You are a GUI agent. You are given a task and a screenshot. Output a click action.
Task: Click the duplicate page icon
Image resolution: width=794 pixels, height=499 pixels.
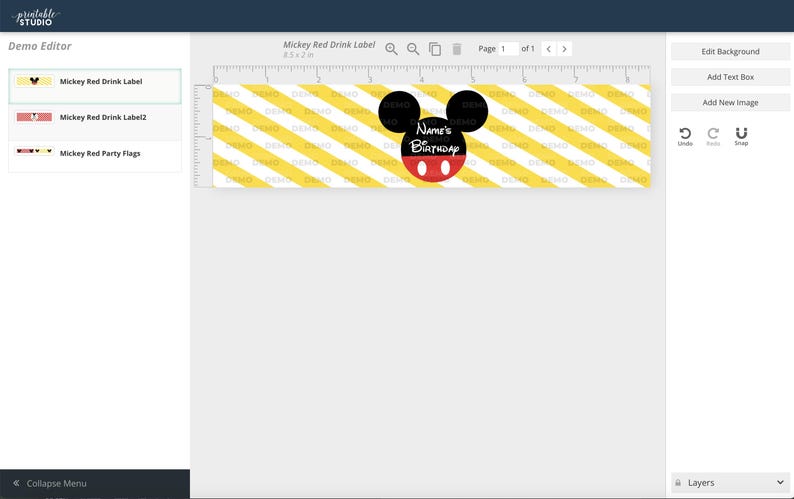(x=435, y=49)
